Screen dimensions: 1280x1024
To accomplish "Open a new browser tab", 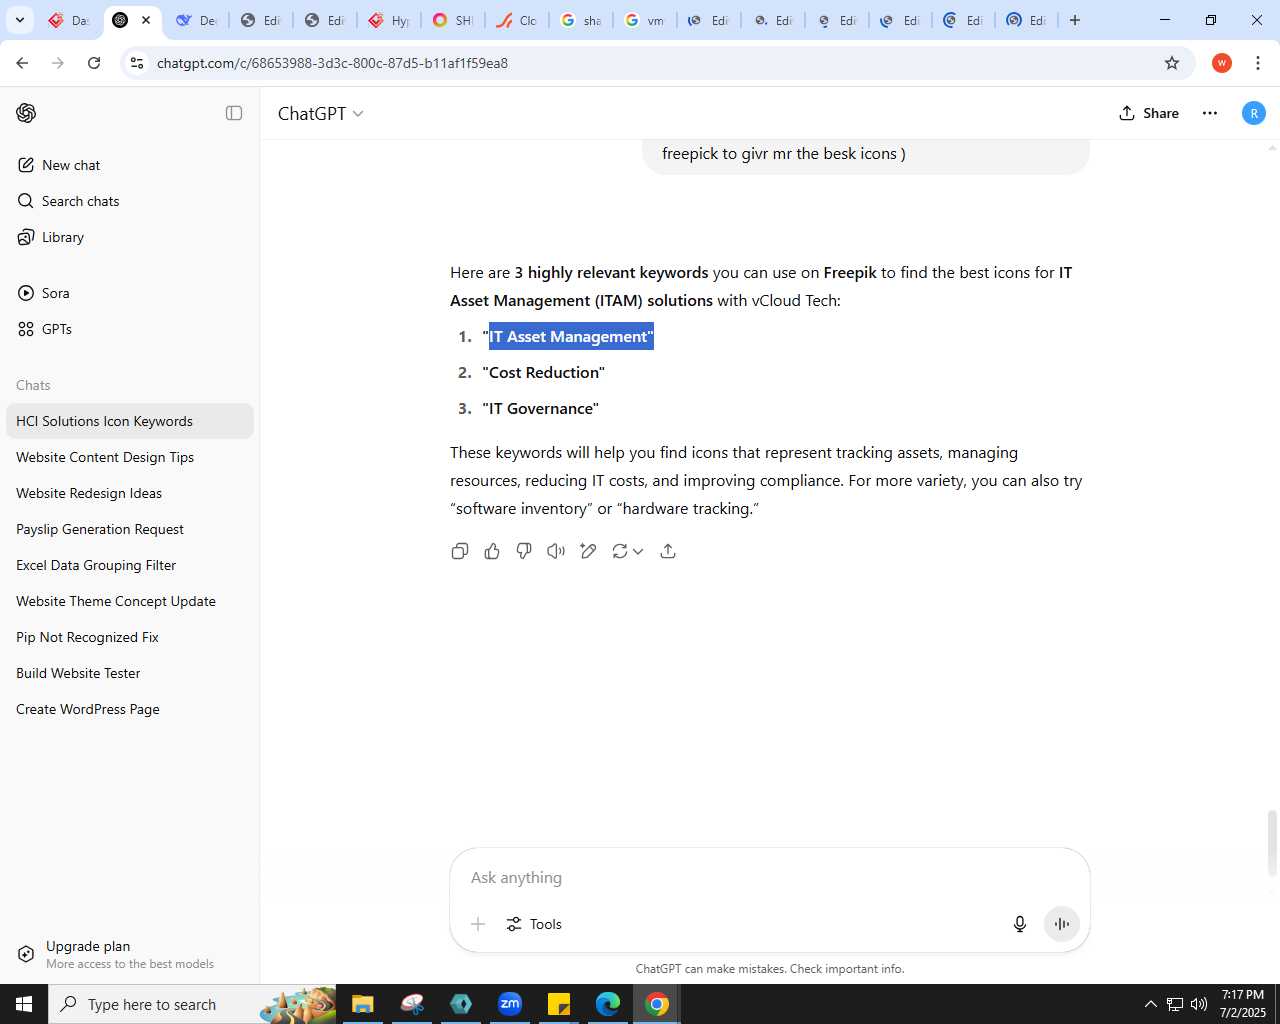I will point(1075,20).
